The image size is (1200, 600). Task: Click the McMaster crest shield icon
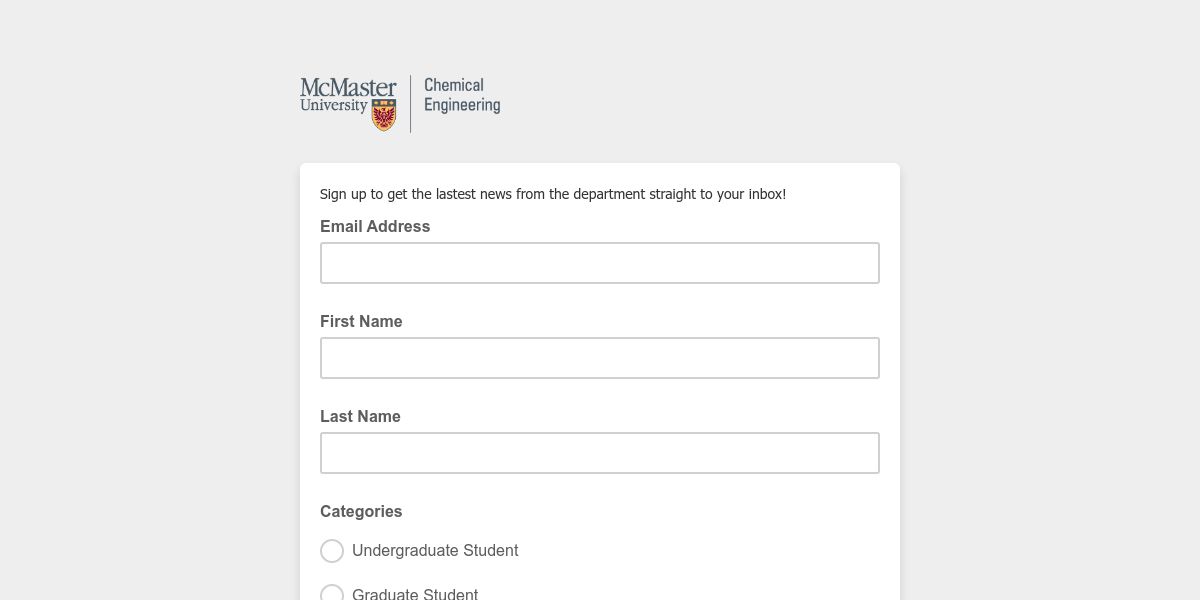point(384,115)
